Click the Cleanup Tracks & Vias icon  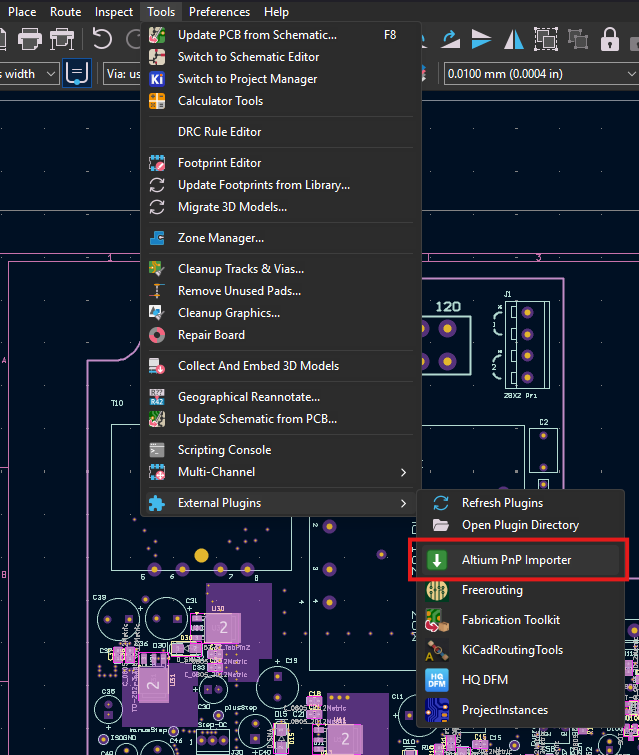[x=157, y=269]
